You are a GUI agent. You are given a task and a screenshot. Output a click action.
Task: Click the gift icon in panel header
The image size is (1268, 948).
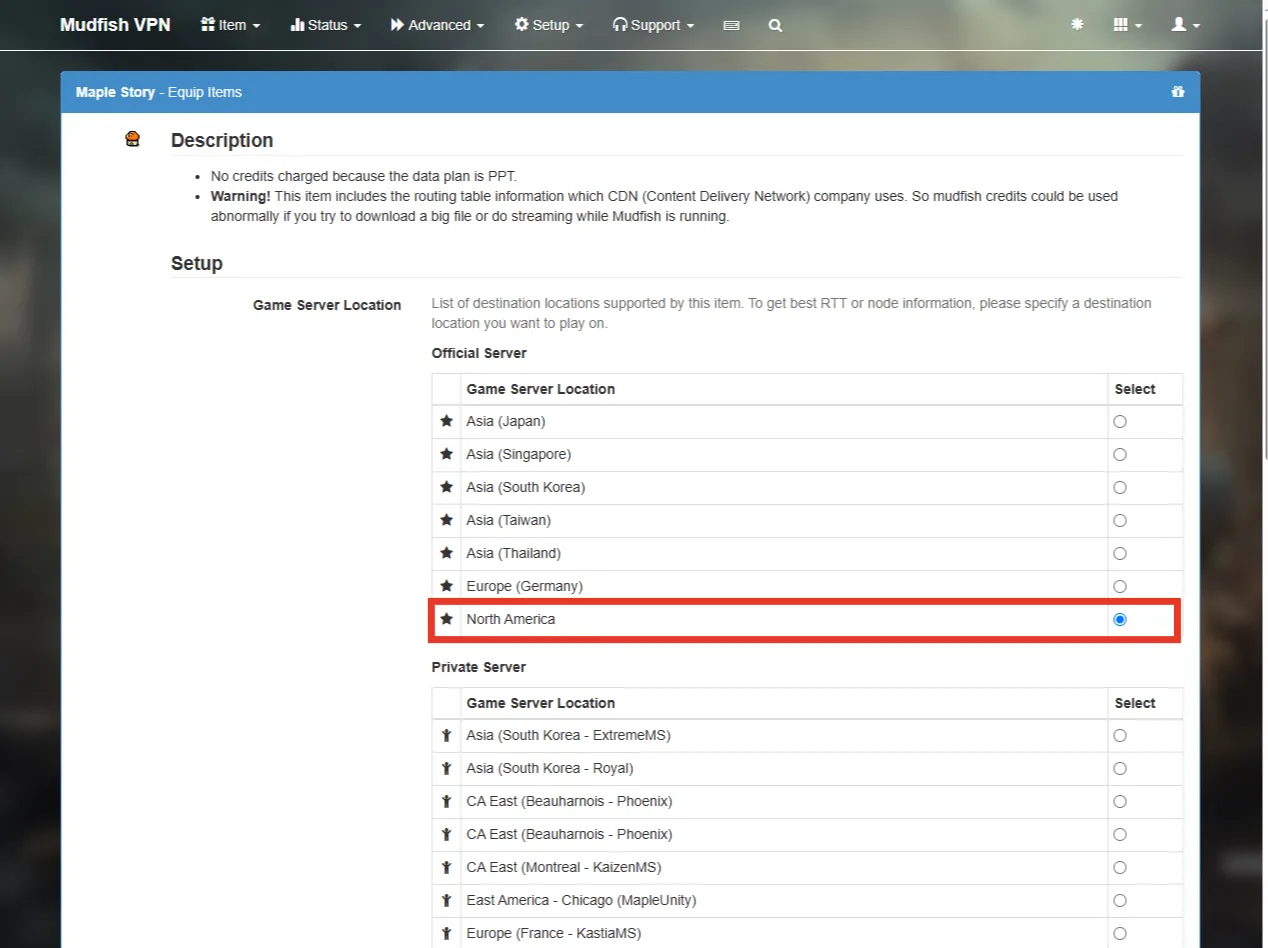click(1178, 92)
